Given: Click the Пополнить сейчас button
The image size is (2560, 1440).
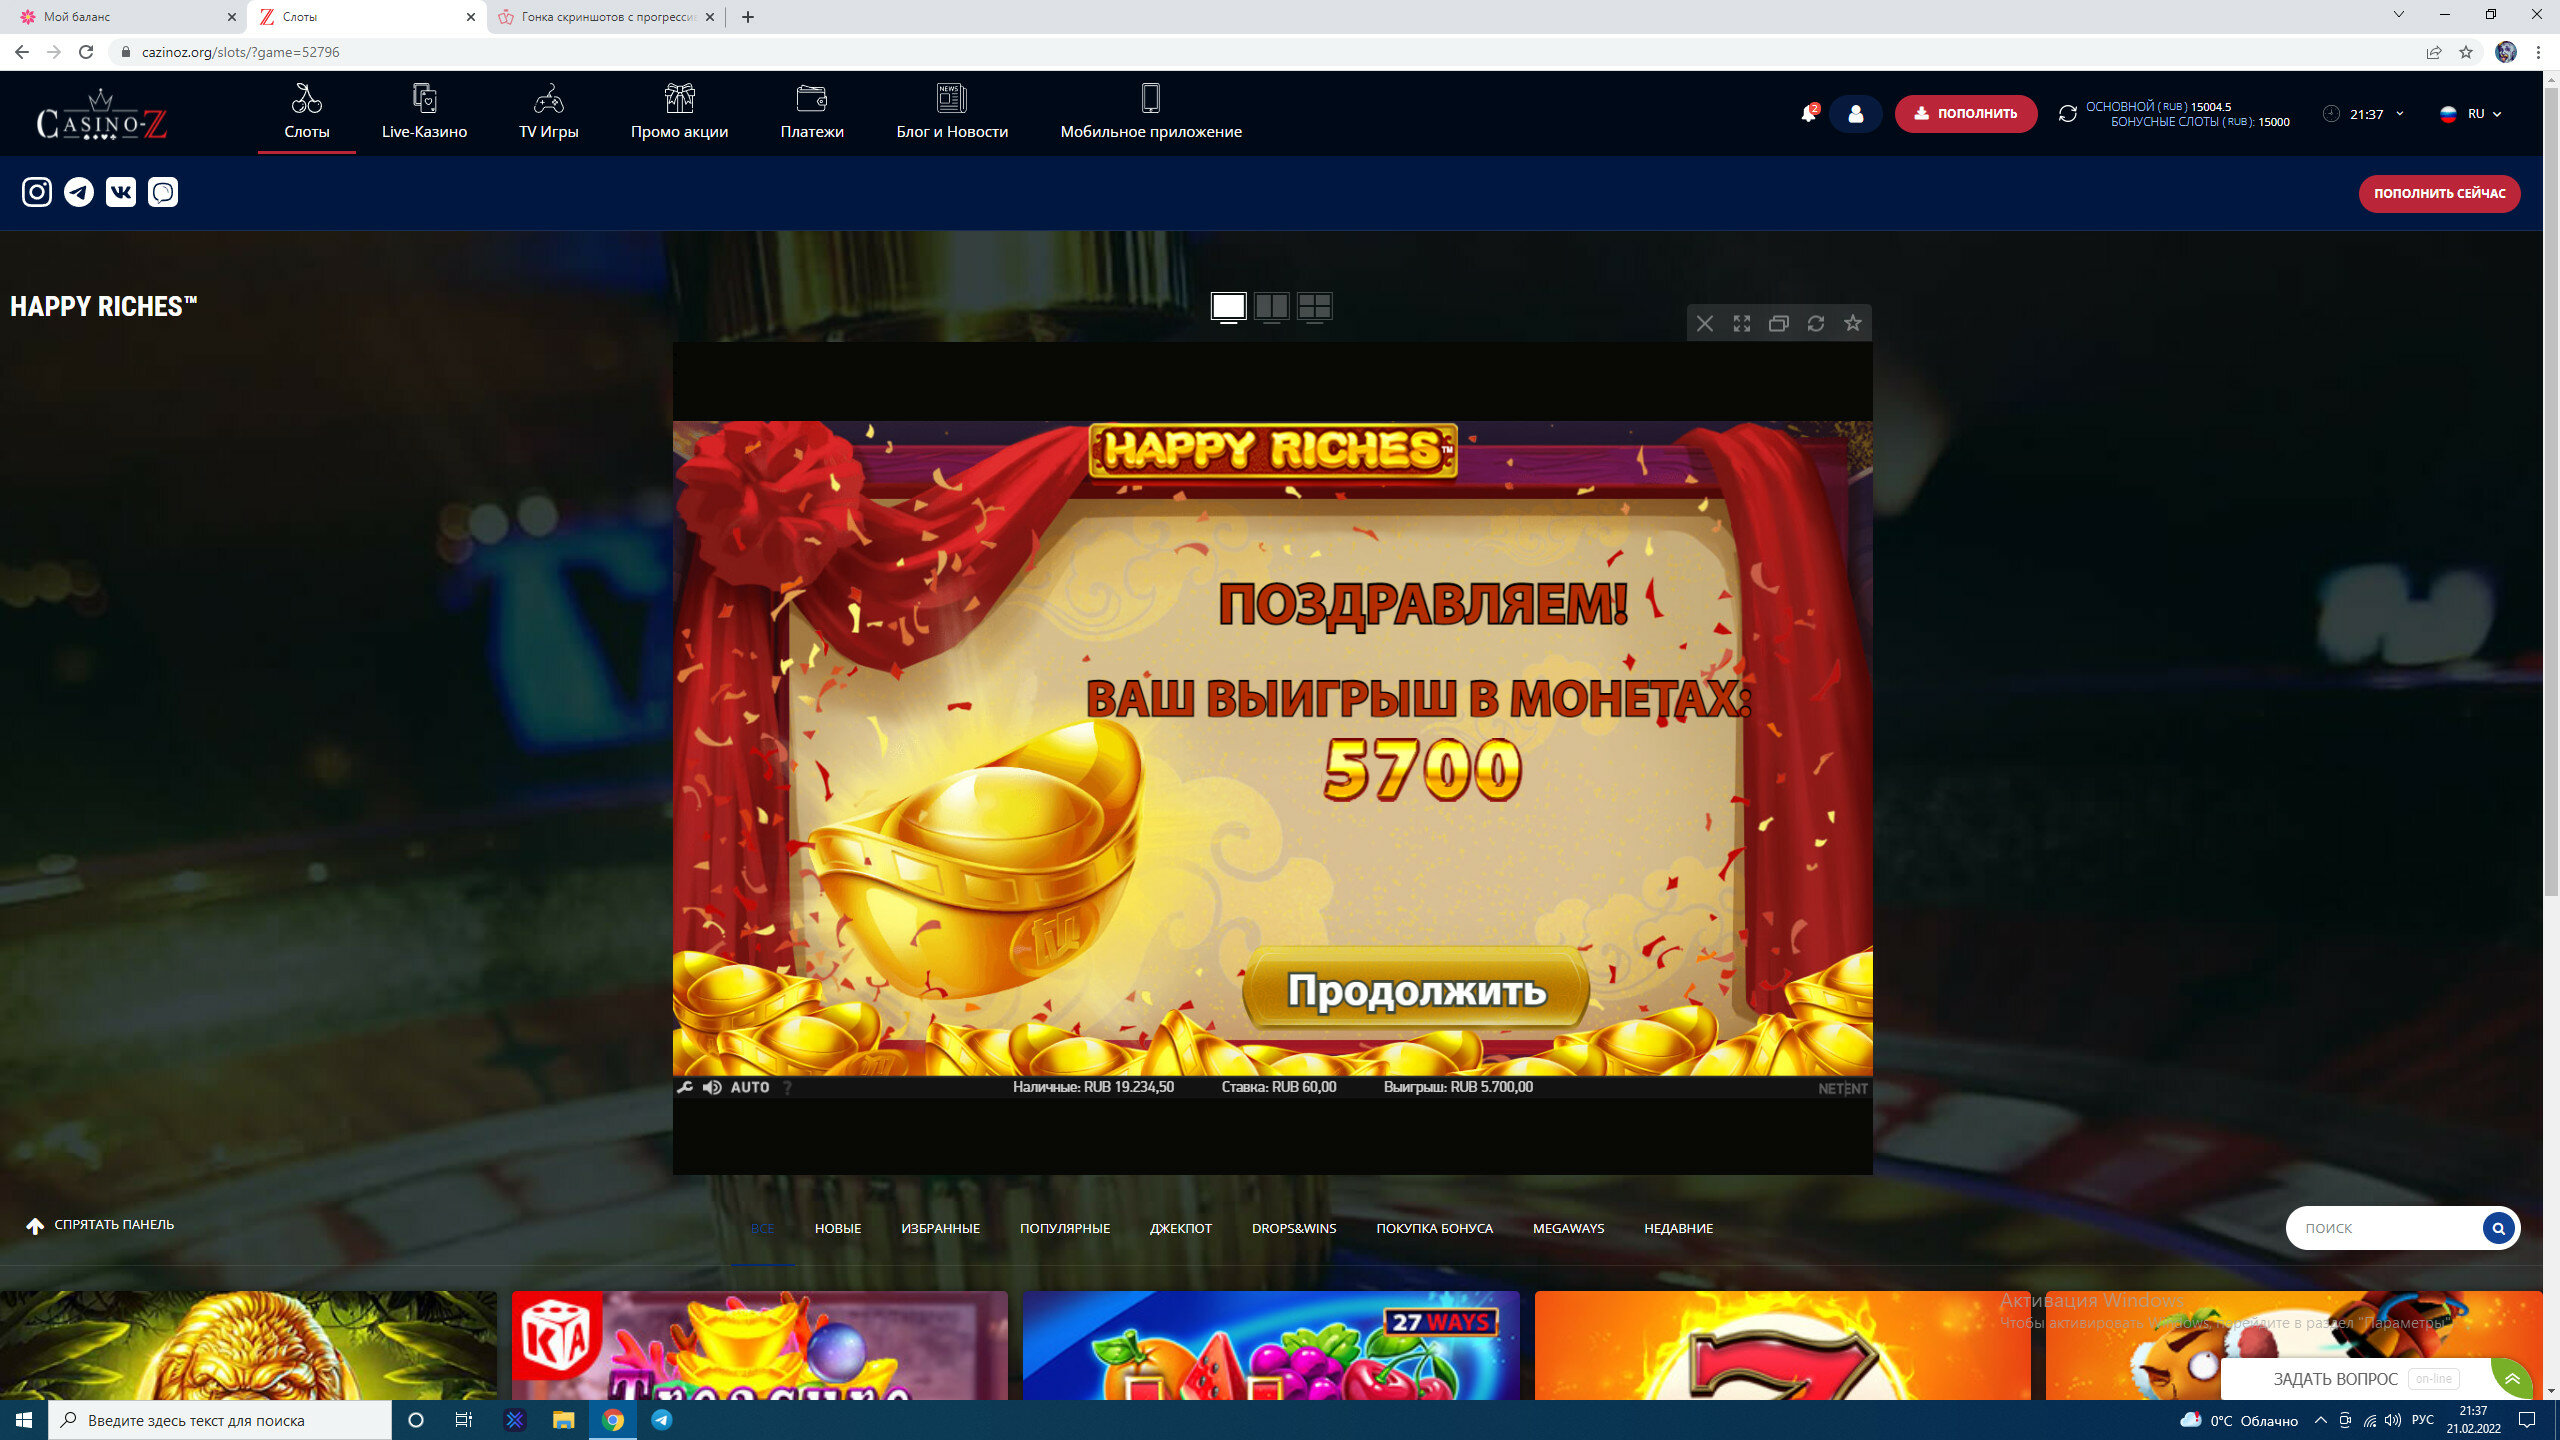Looking at the screenshot, I should point(2439,194).
